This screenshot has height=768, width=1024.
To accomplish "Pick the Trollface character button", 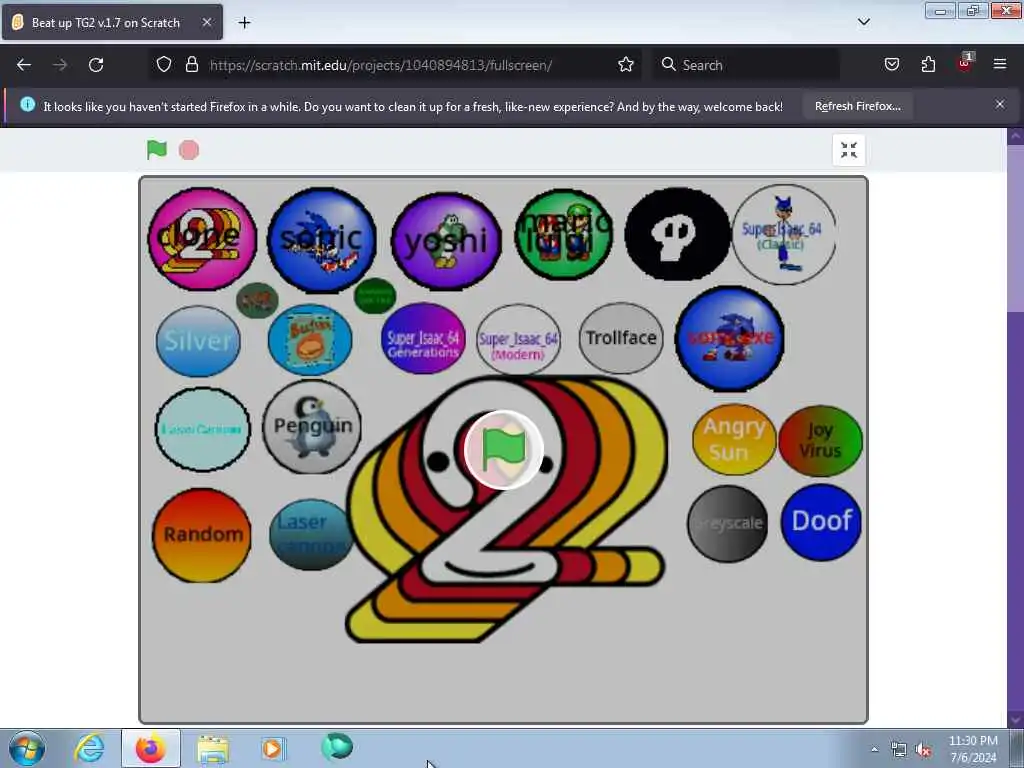I will 620,338.
